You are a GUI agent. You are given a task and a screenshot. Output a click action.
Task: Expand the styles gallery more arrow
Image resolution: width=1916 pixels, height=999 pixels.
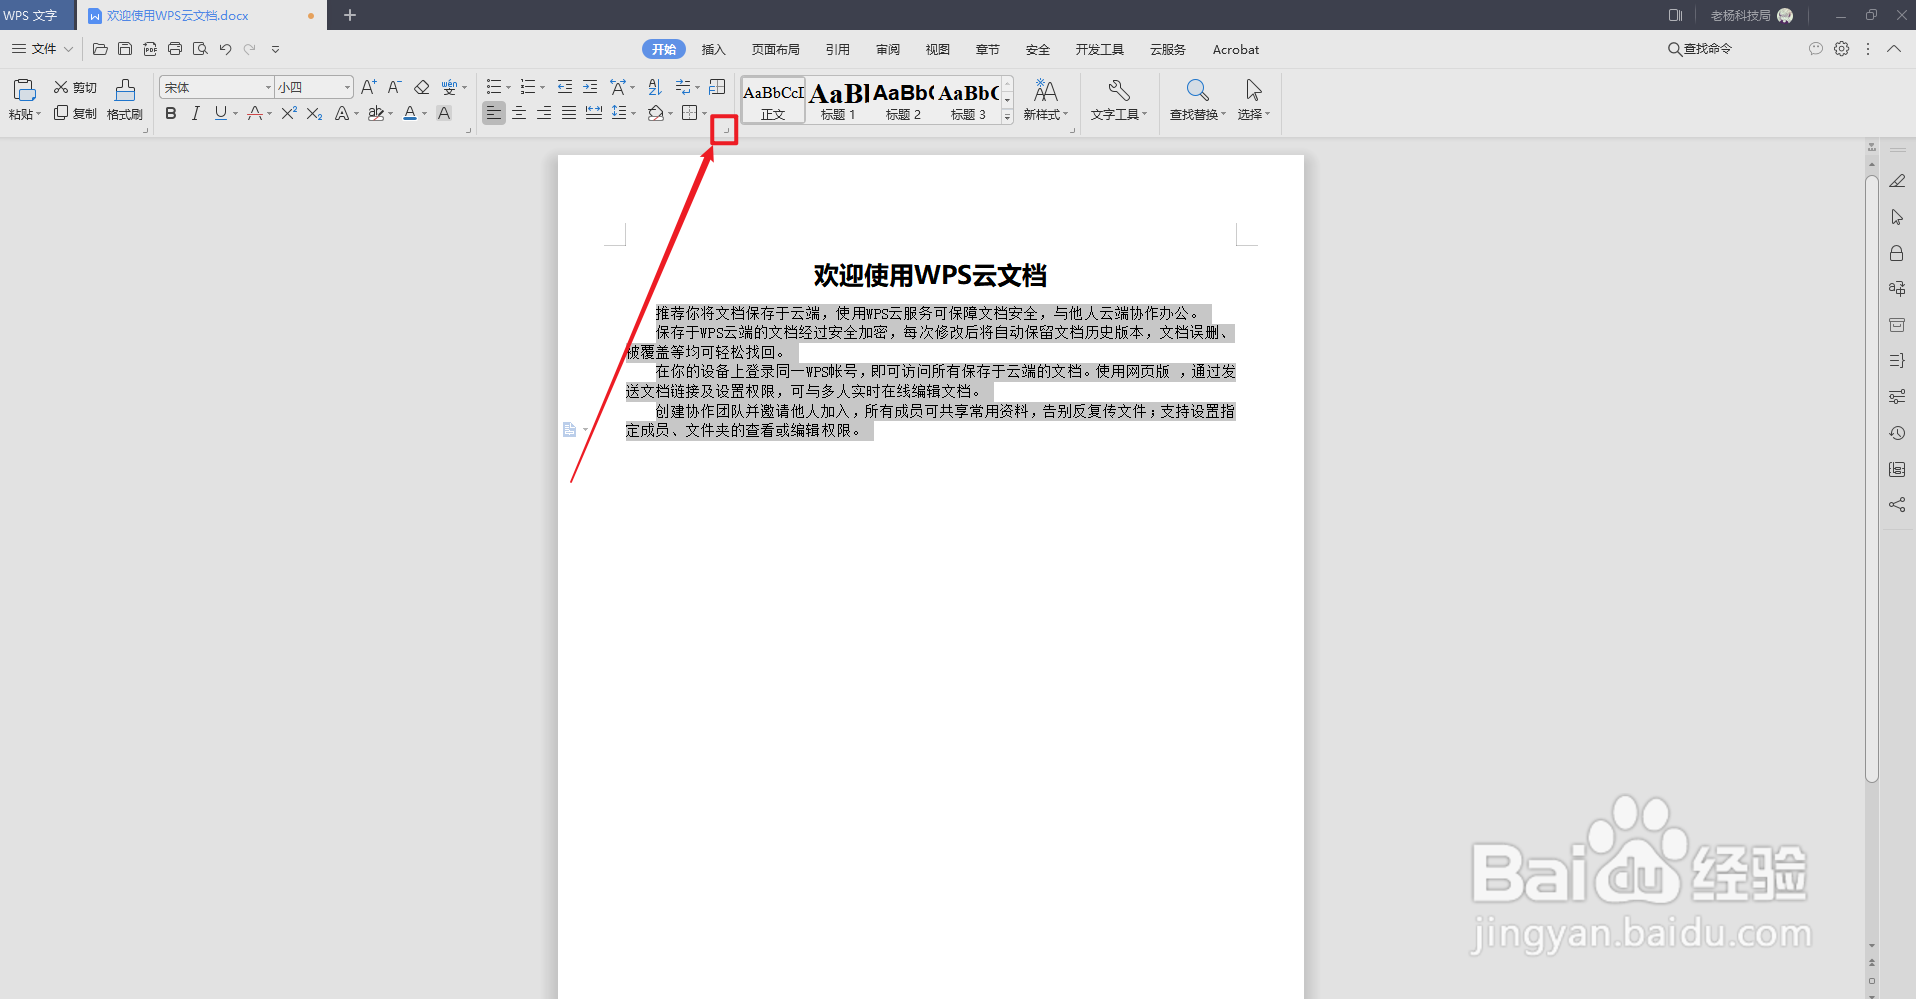click(1007, 116)
